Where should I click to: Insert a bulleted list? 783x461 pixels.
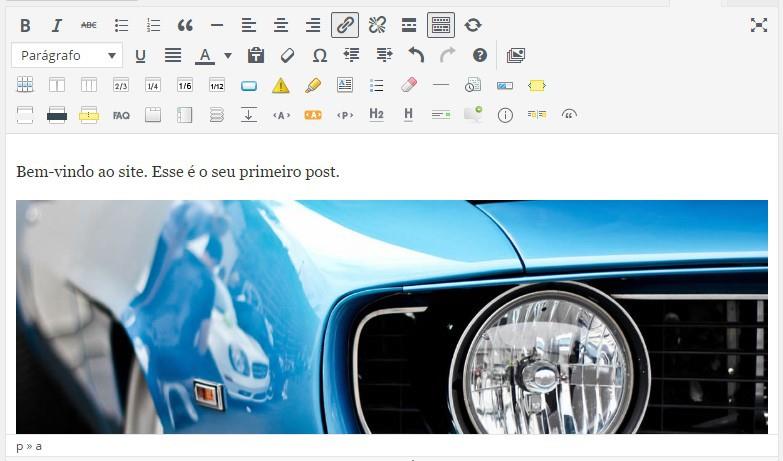coord(121,25)
